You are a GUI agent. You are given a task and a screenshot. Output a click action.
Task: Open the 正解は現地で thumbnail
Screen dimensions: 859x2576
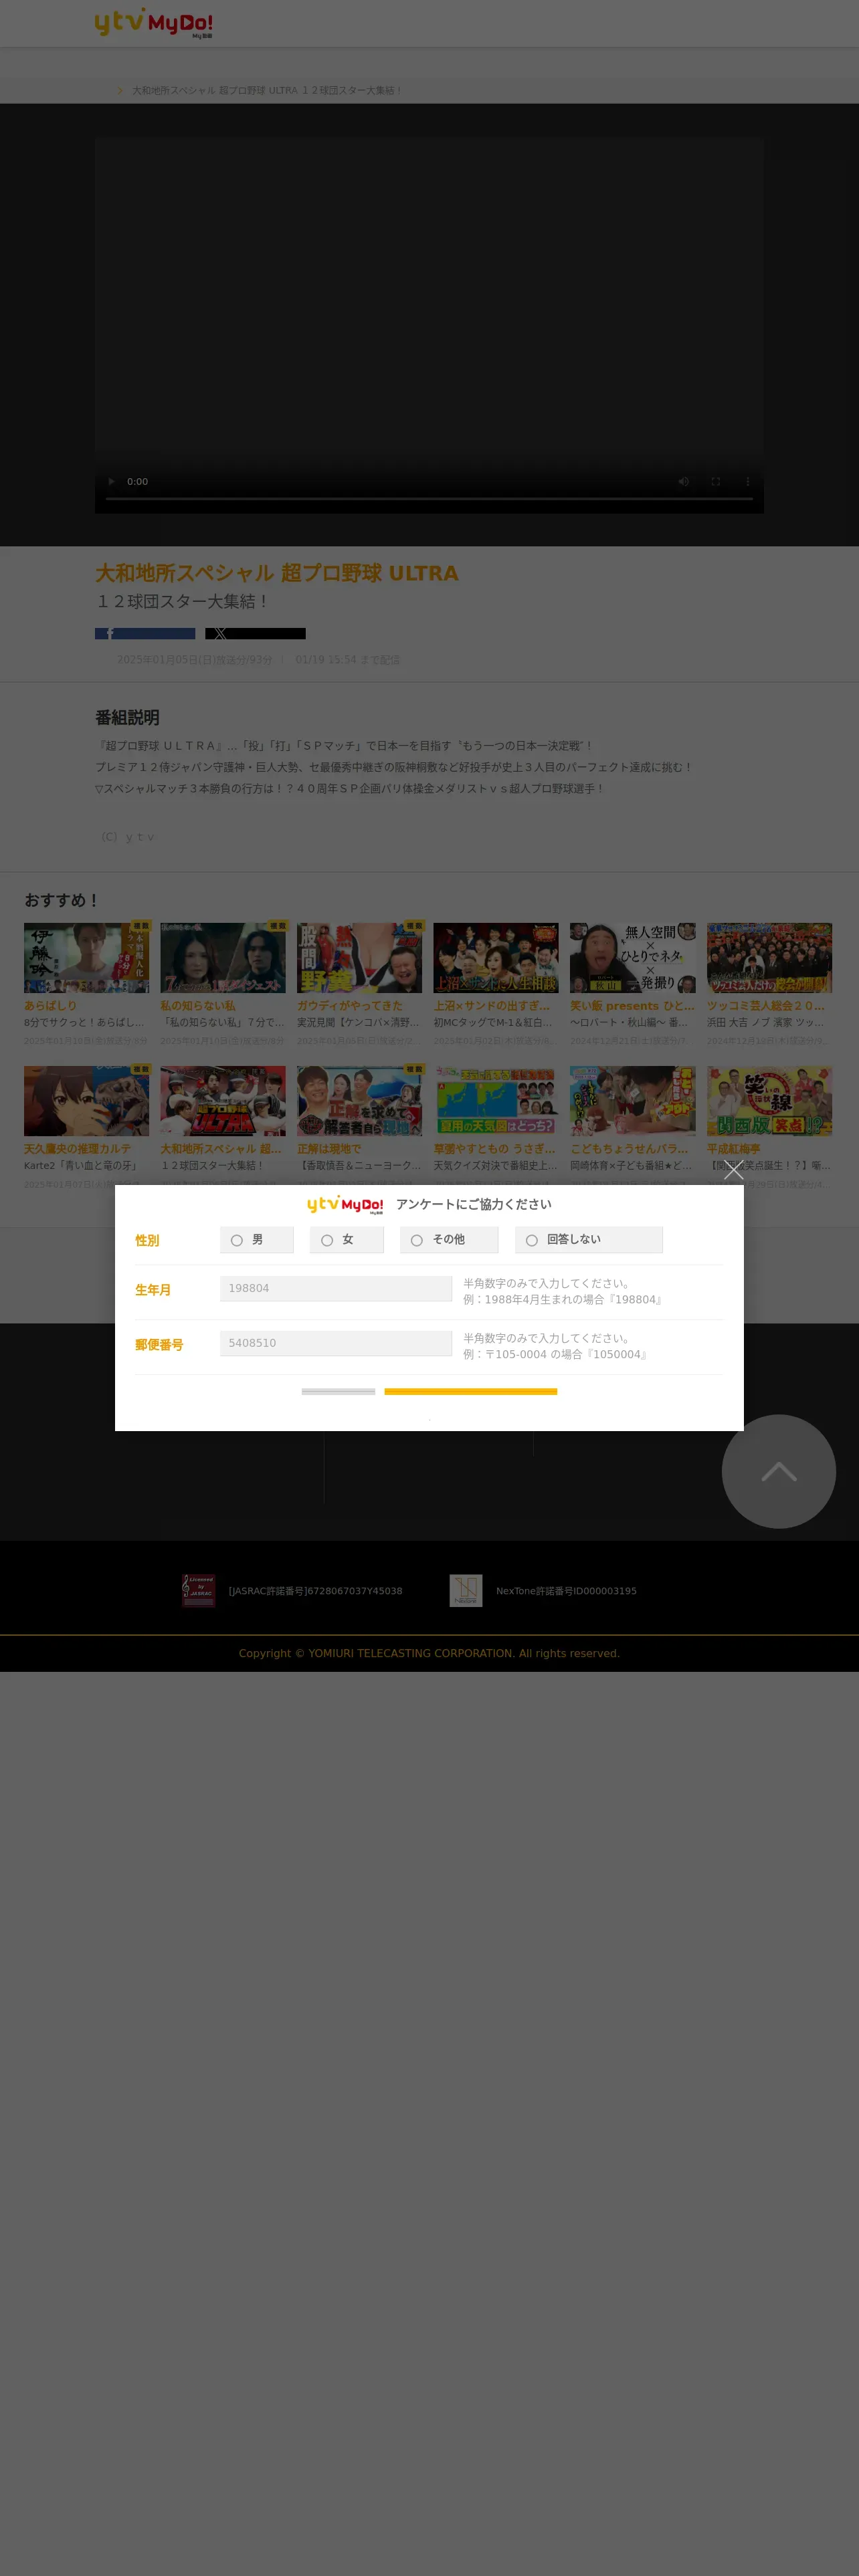tap(359, 1100)
